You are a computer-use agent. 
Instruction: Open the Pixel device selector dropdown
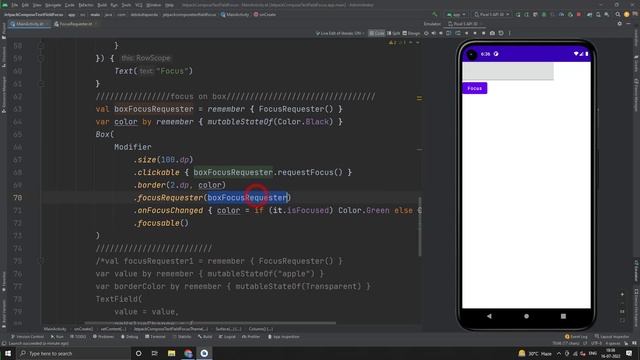(491, 14)
